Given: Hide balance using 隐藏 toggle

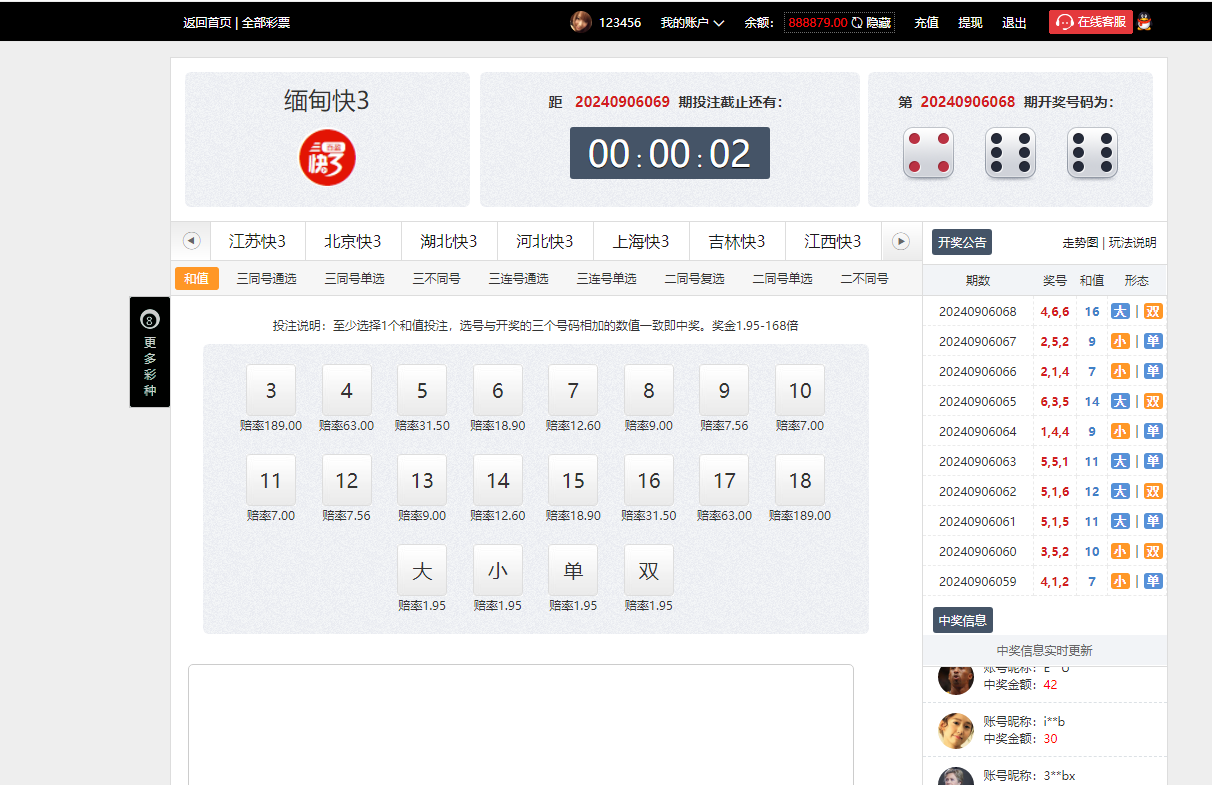Looking at the screenshot, I should 878,22.
